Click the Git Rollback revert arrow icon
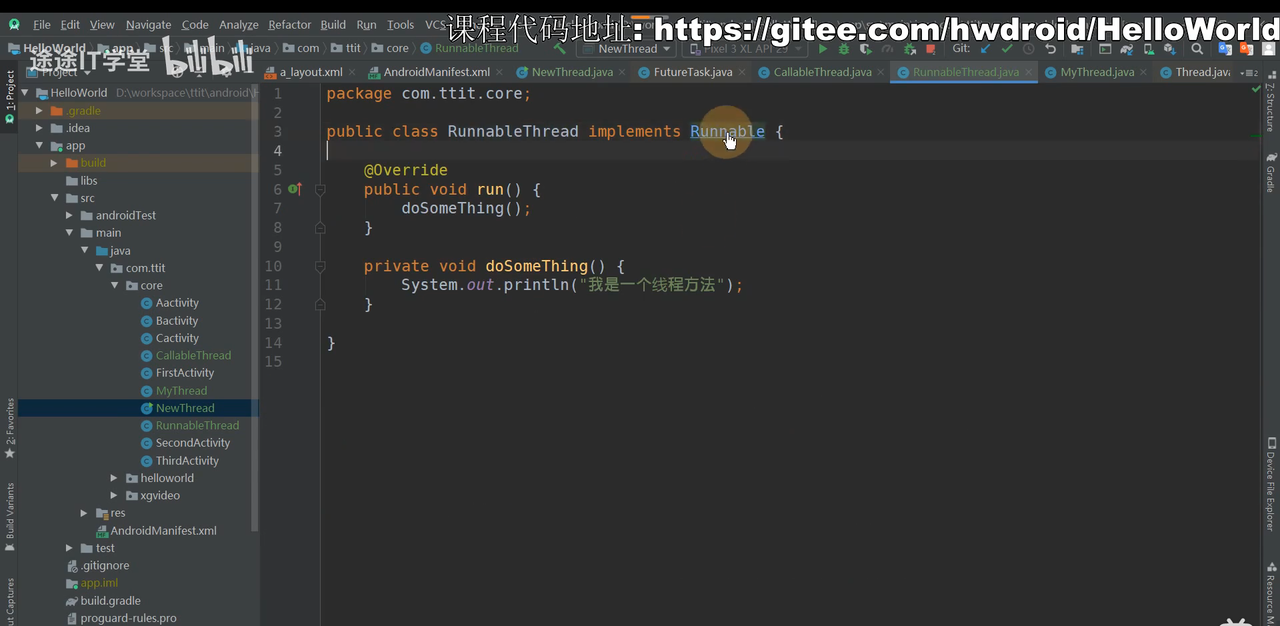The height and width of the screenshot is (626, 1280). coord(1050,48)
